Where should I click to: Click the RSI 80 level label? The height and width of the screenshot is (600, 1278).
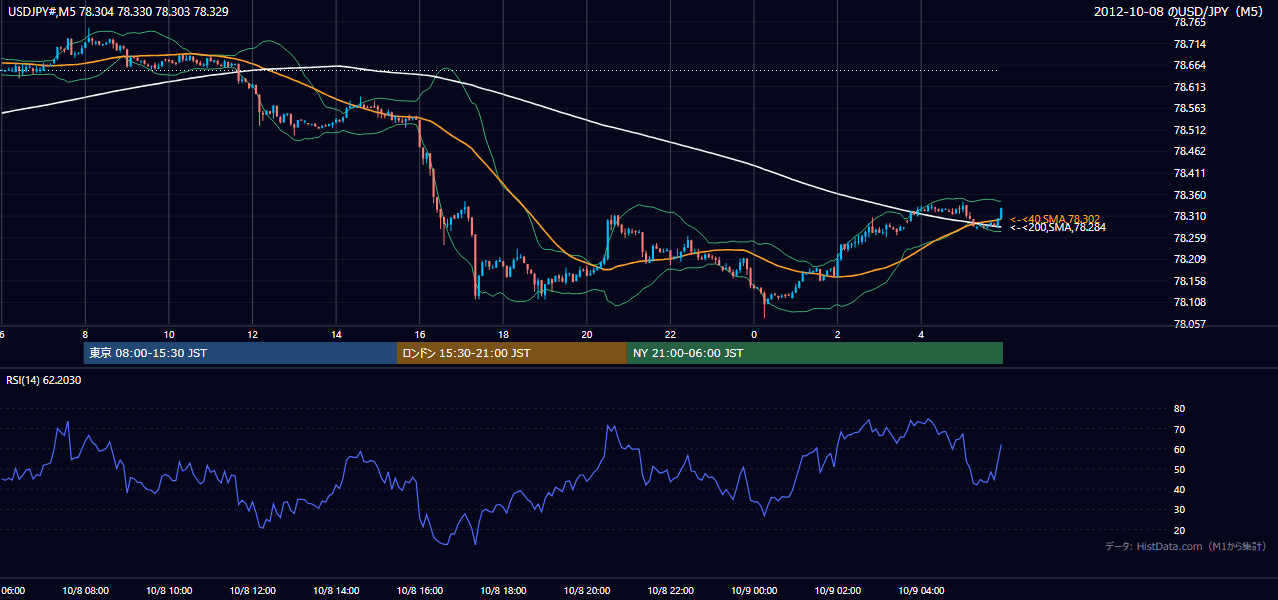[1180, 409]
